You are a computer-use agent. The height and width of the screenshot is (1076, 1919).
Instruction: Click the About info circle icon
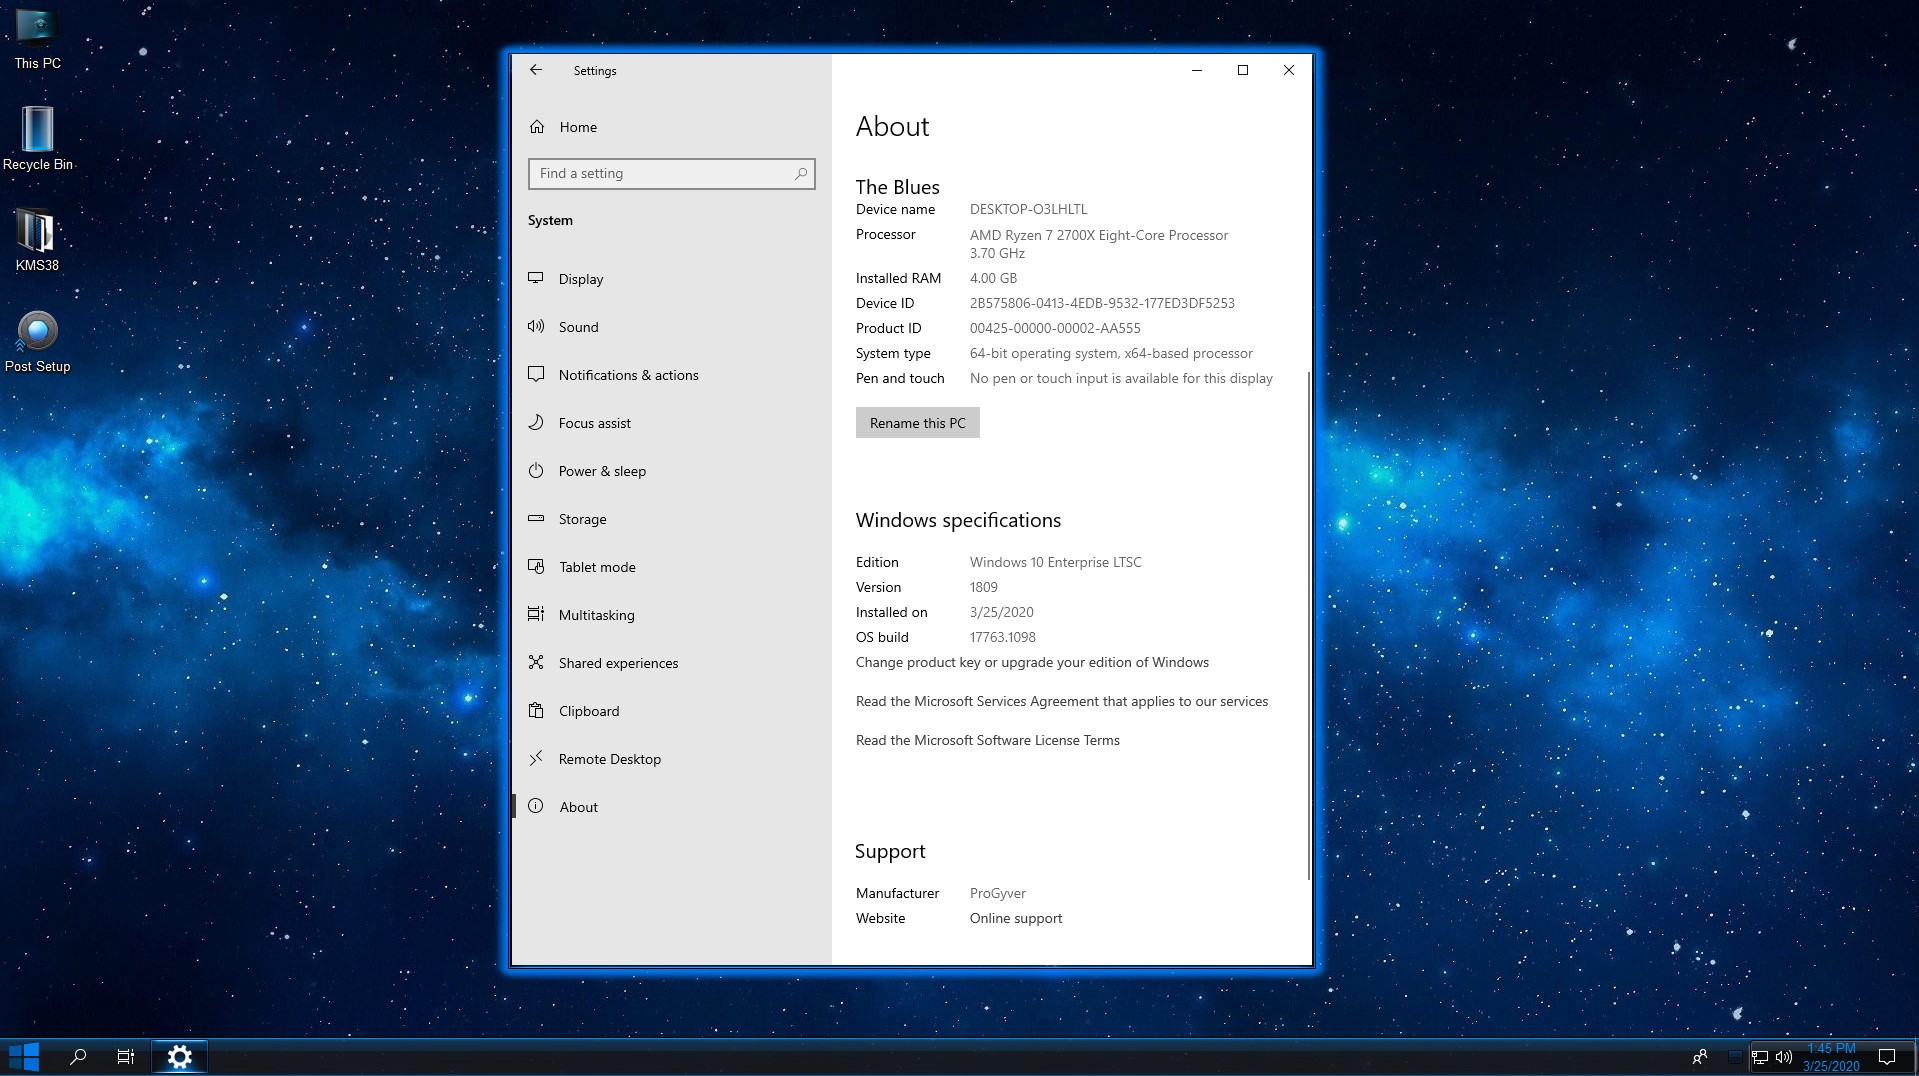(536, 806)
